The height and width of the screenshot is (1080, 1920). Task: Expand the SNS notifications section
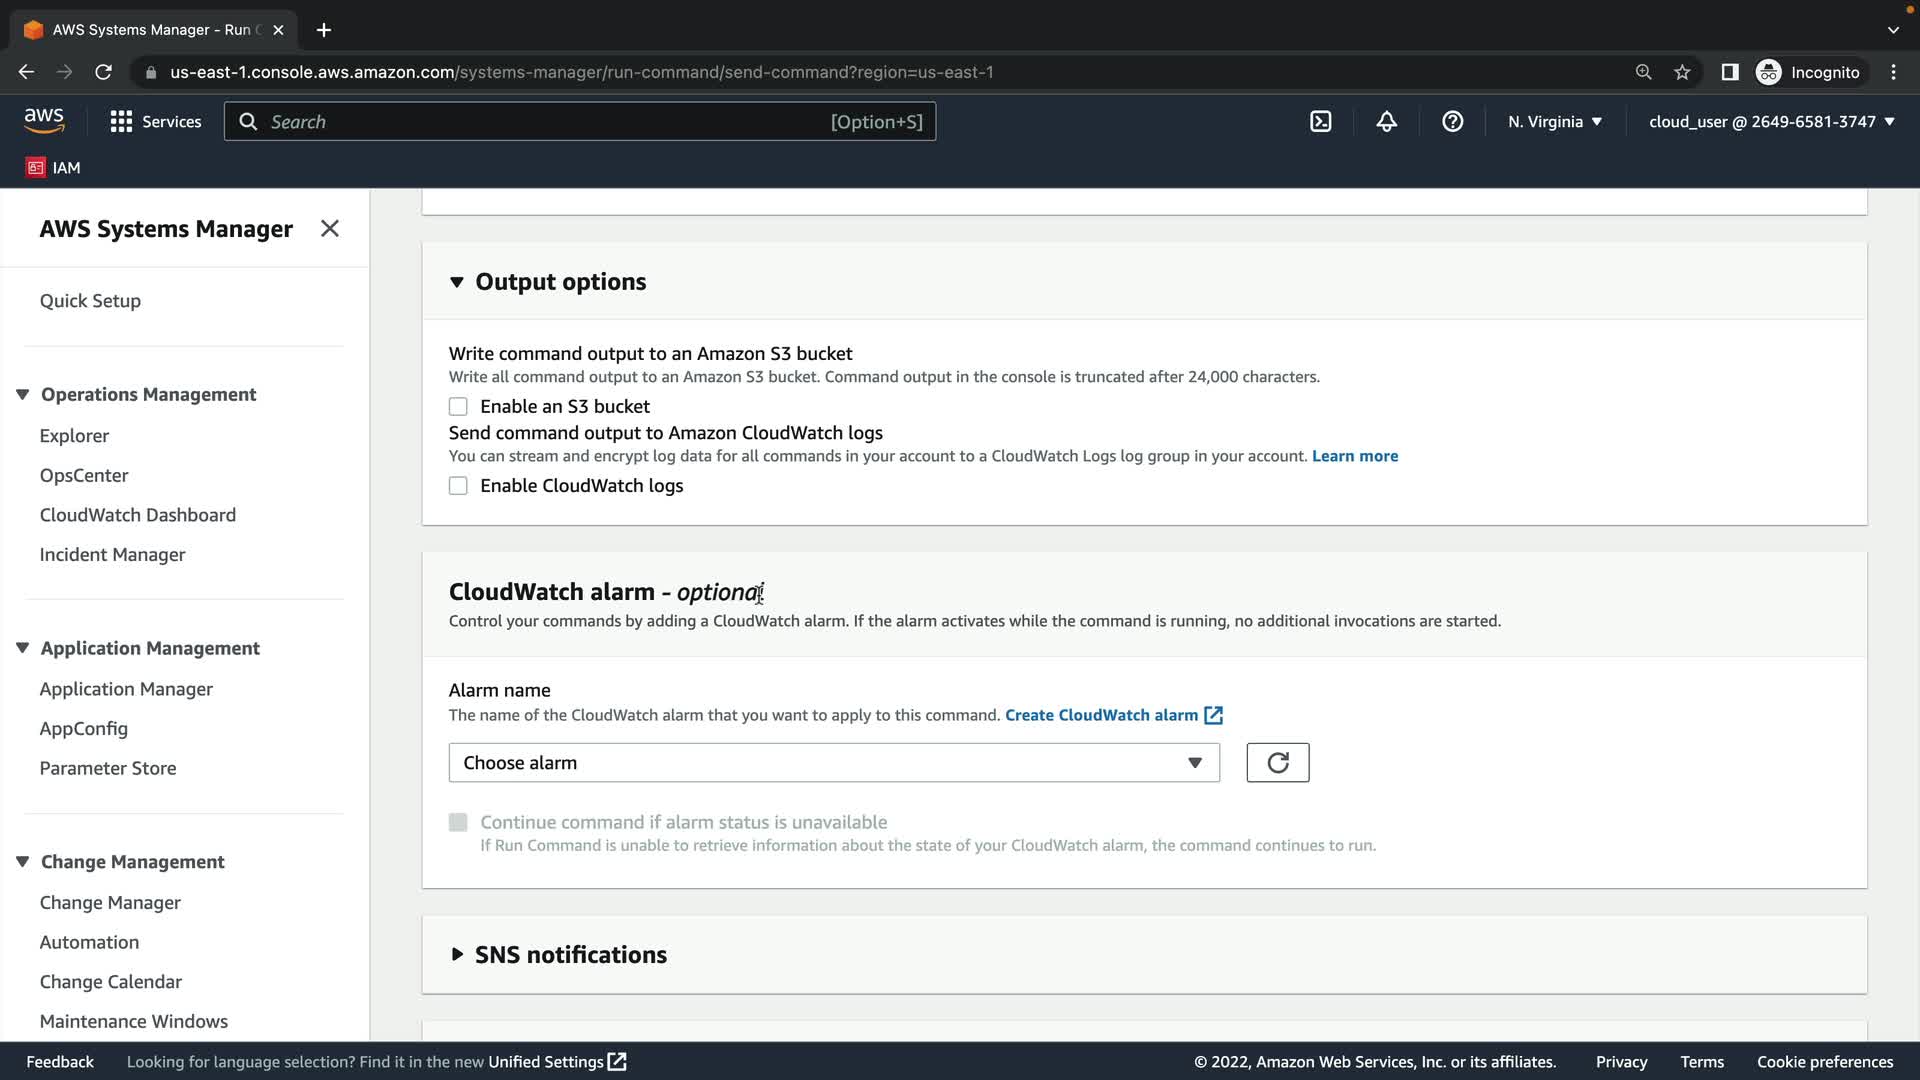click(570, 955)
